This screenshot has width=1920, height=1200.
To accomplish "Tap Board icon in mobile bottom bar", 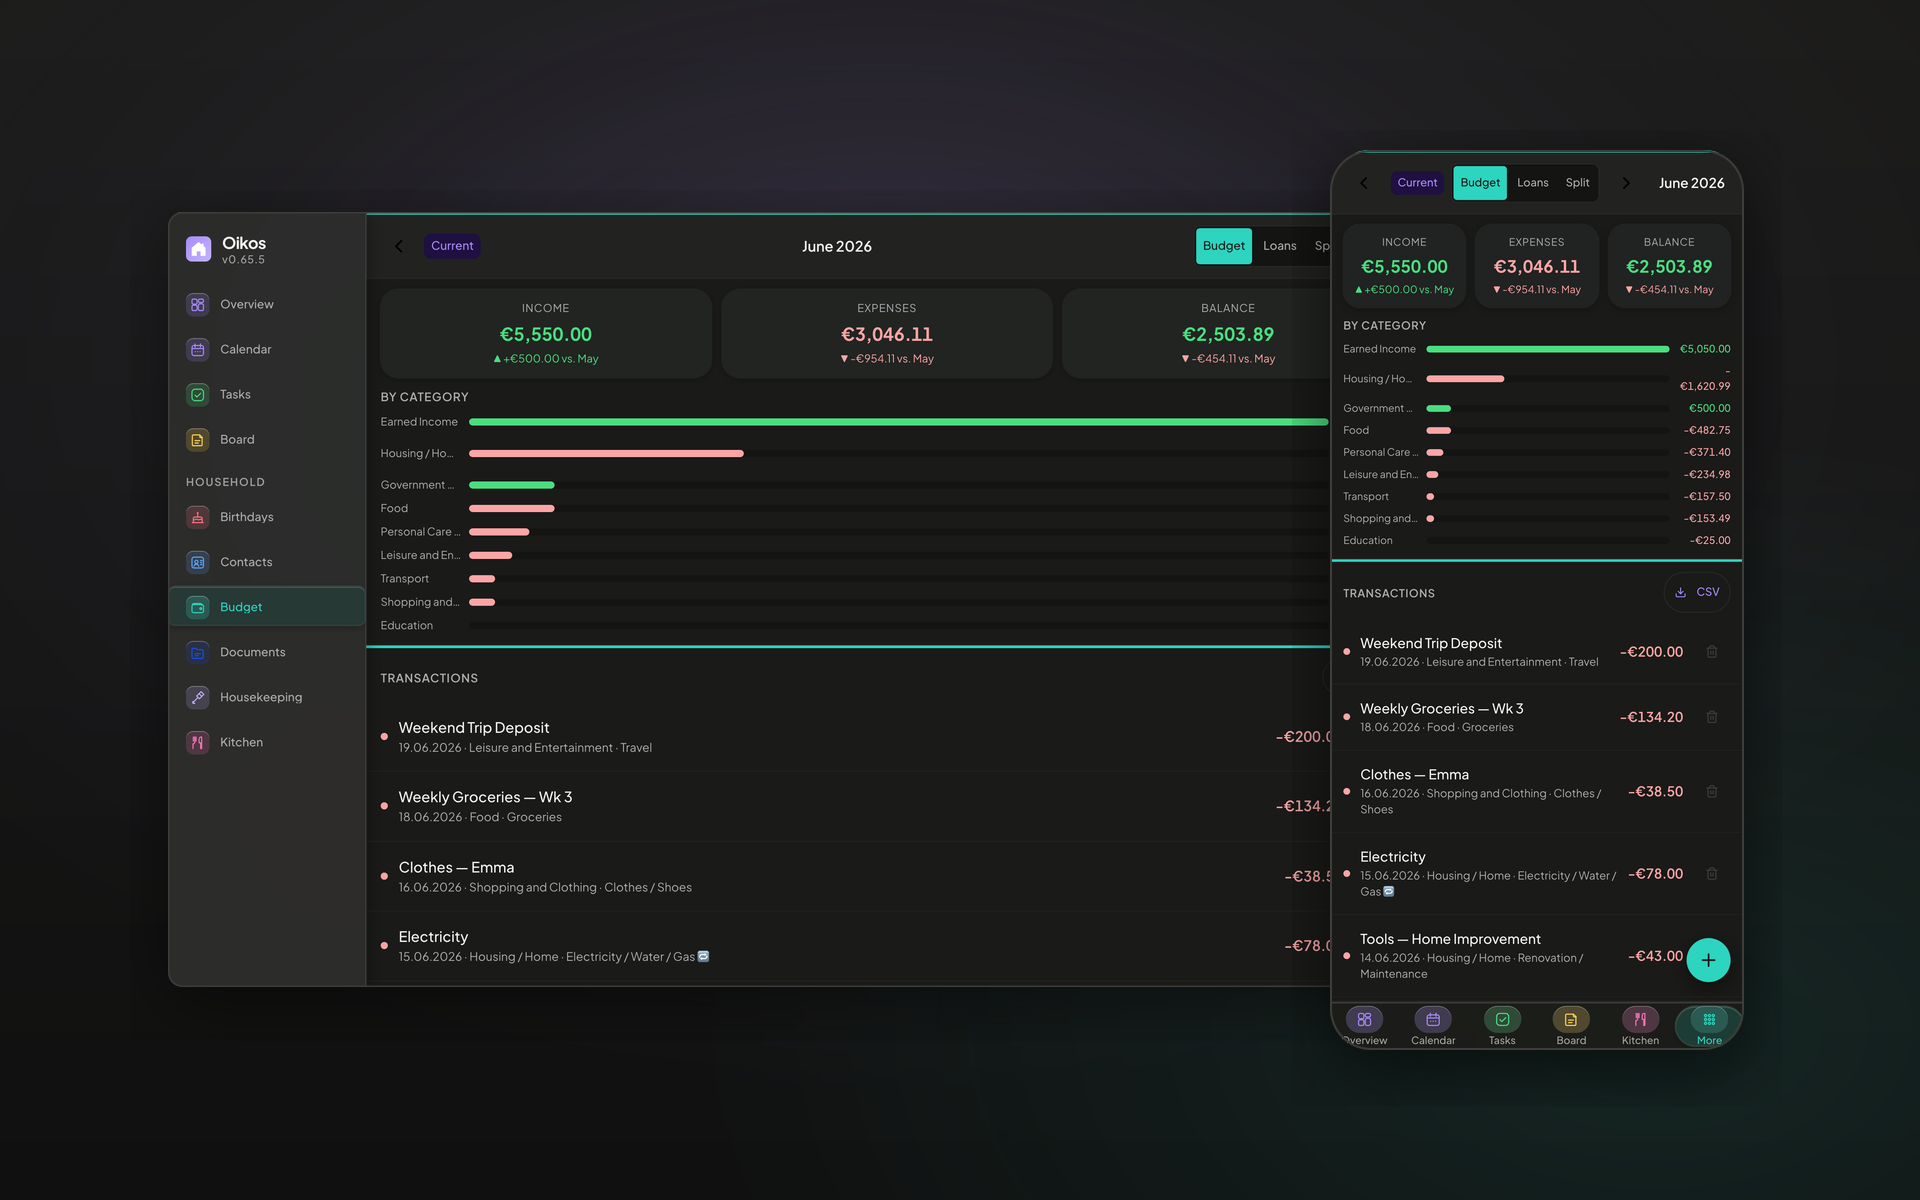I will click(1571, 1019).
